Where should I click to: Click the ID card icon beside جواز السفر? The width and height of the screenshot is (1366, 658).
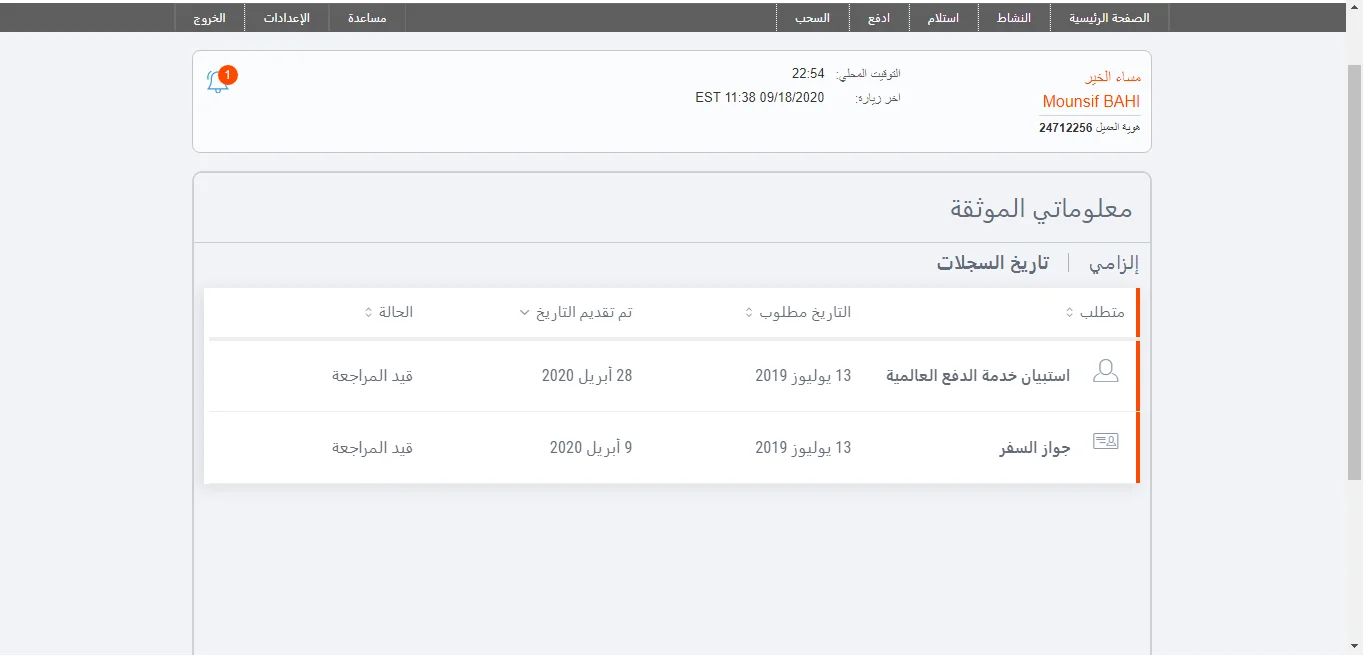[1105, 441]
